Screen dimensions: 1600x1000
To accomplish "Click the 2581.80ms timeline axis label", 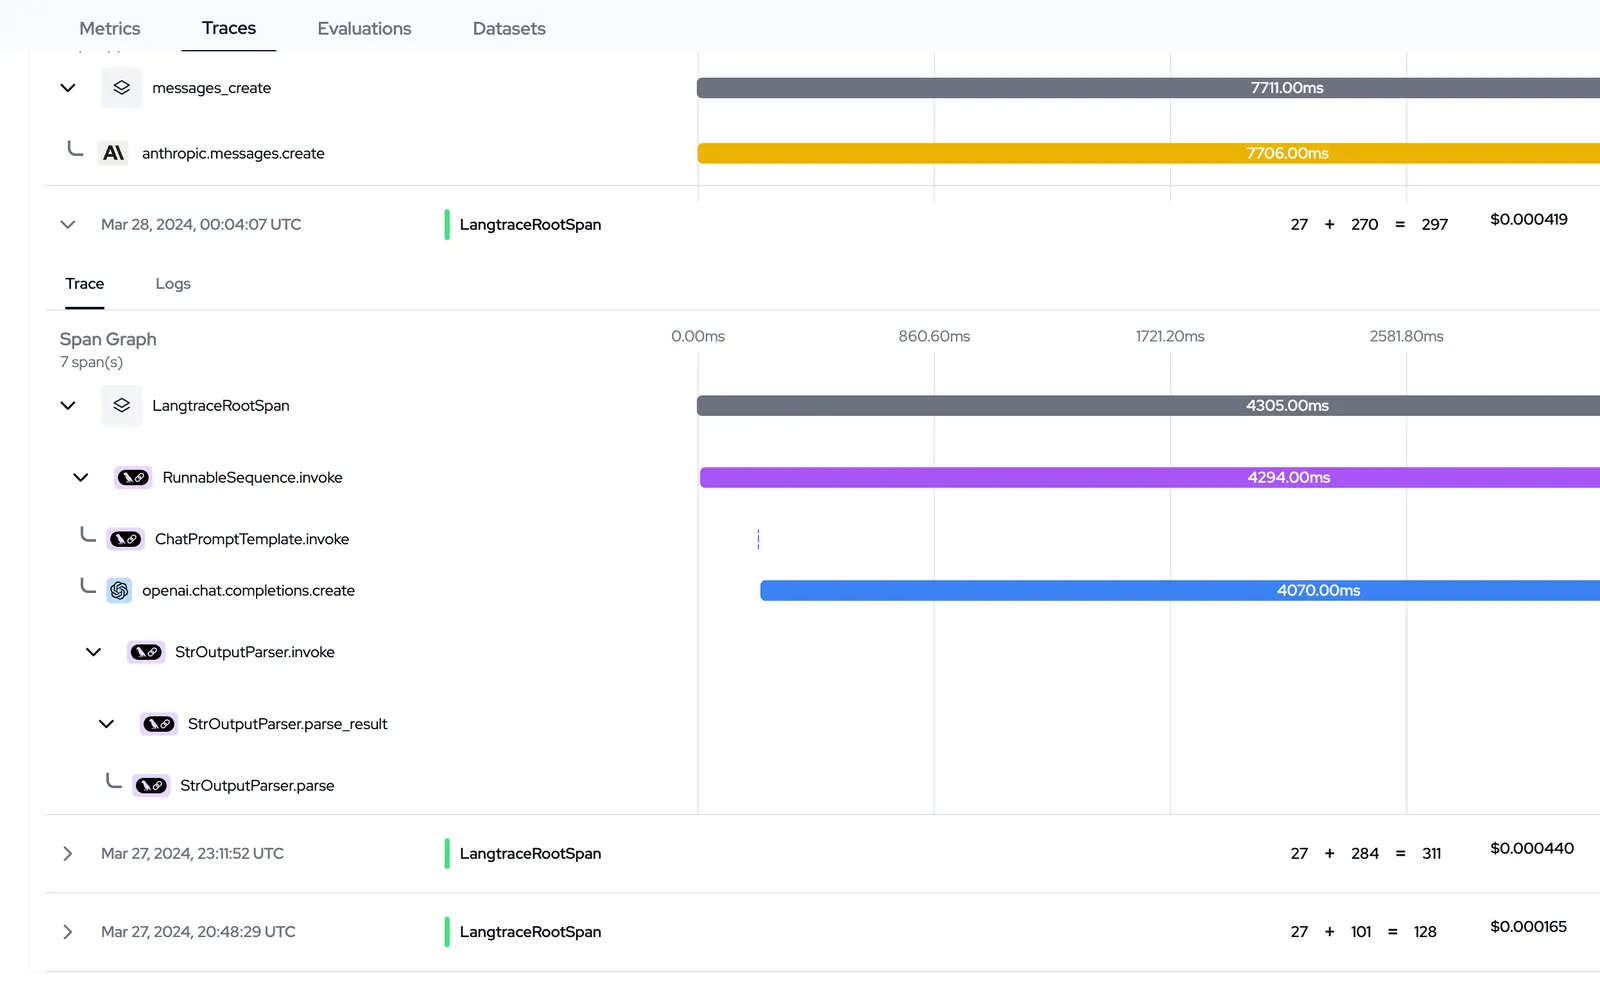I will 1406,337.
